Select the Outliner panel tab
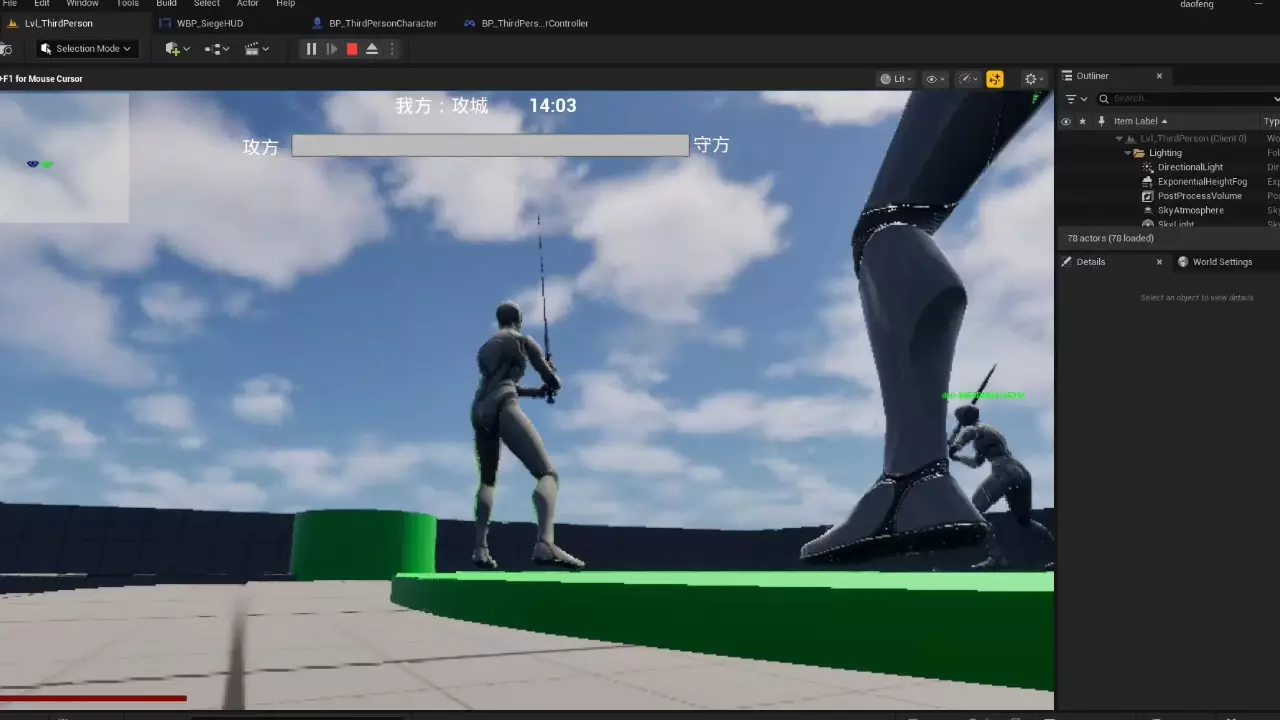Image resolution: width=1280 pixels, height=720 pixels. click(1092, 76)
